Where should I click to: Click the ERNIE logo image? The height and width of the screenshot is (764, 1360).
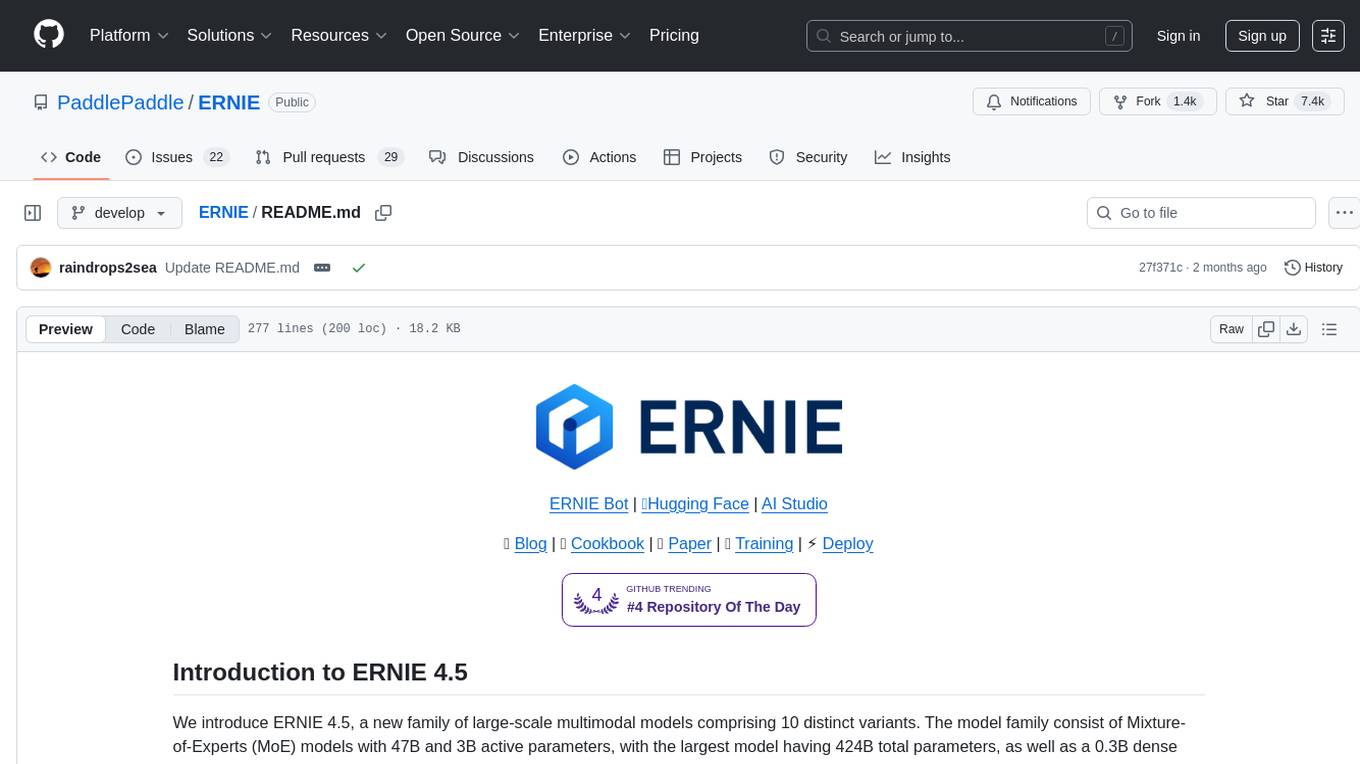point(689,427)
